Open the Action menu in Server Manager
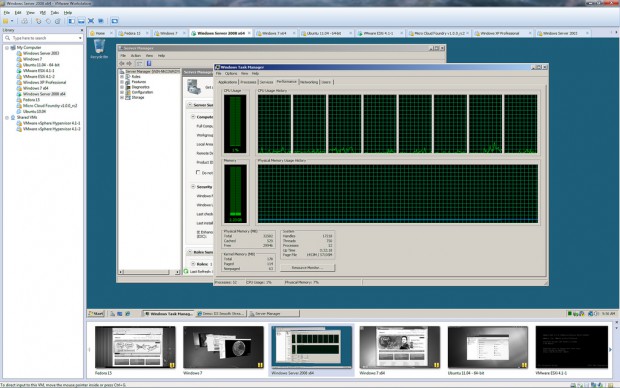620x388 pixels. pos(136,56)
